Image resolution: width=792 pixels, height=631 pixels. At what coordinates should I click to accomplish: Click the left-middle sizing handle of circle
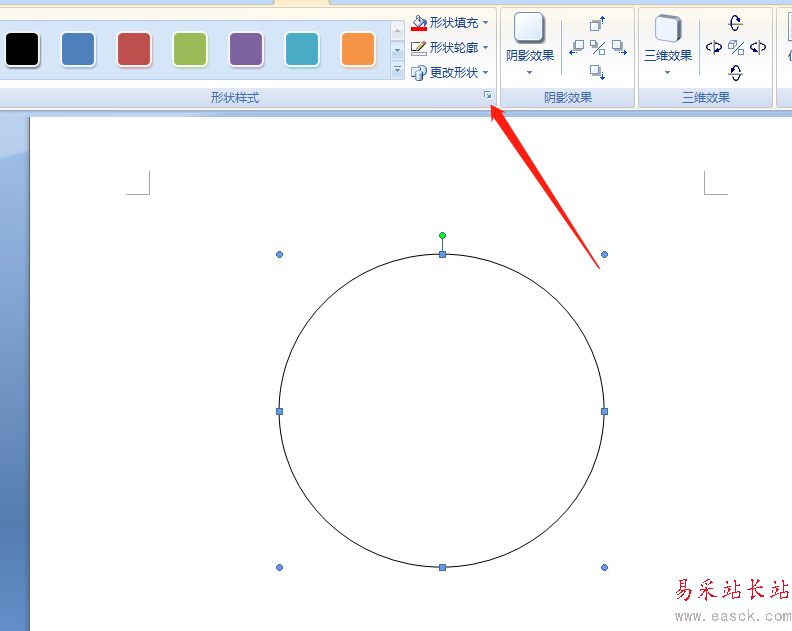(279, 412)
